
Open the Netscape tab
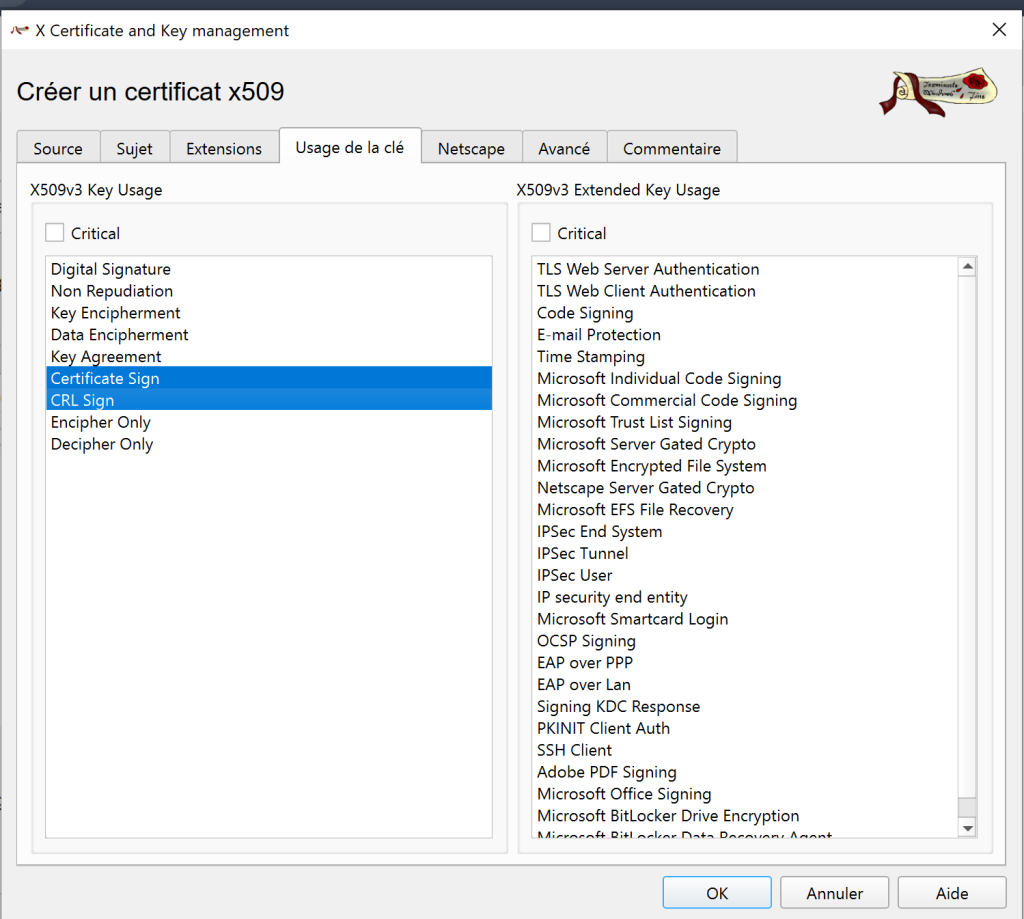[x=471, y=148]
